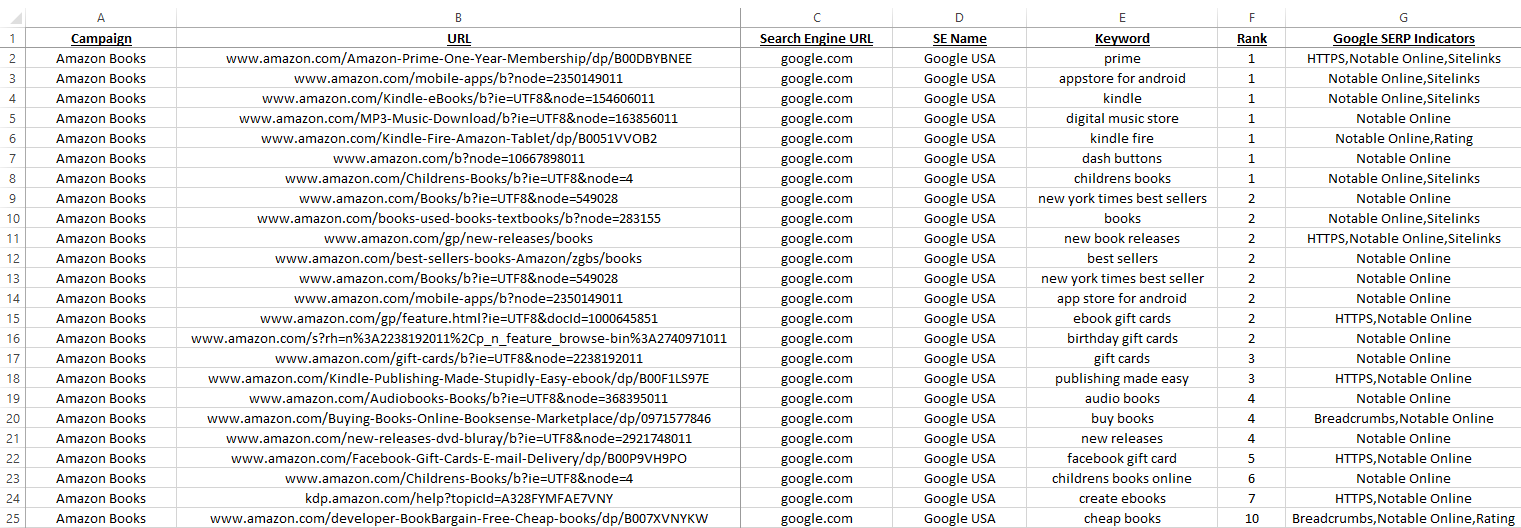Select column A header
The image size is (1521, 528).
101,17
